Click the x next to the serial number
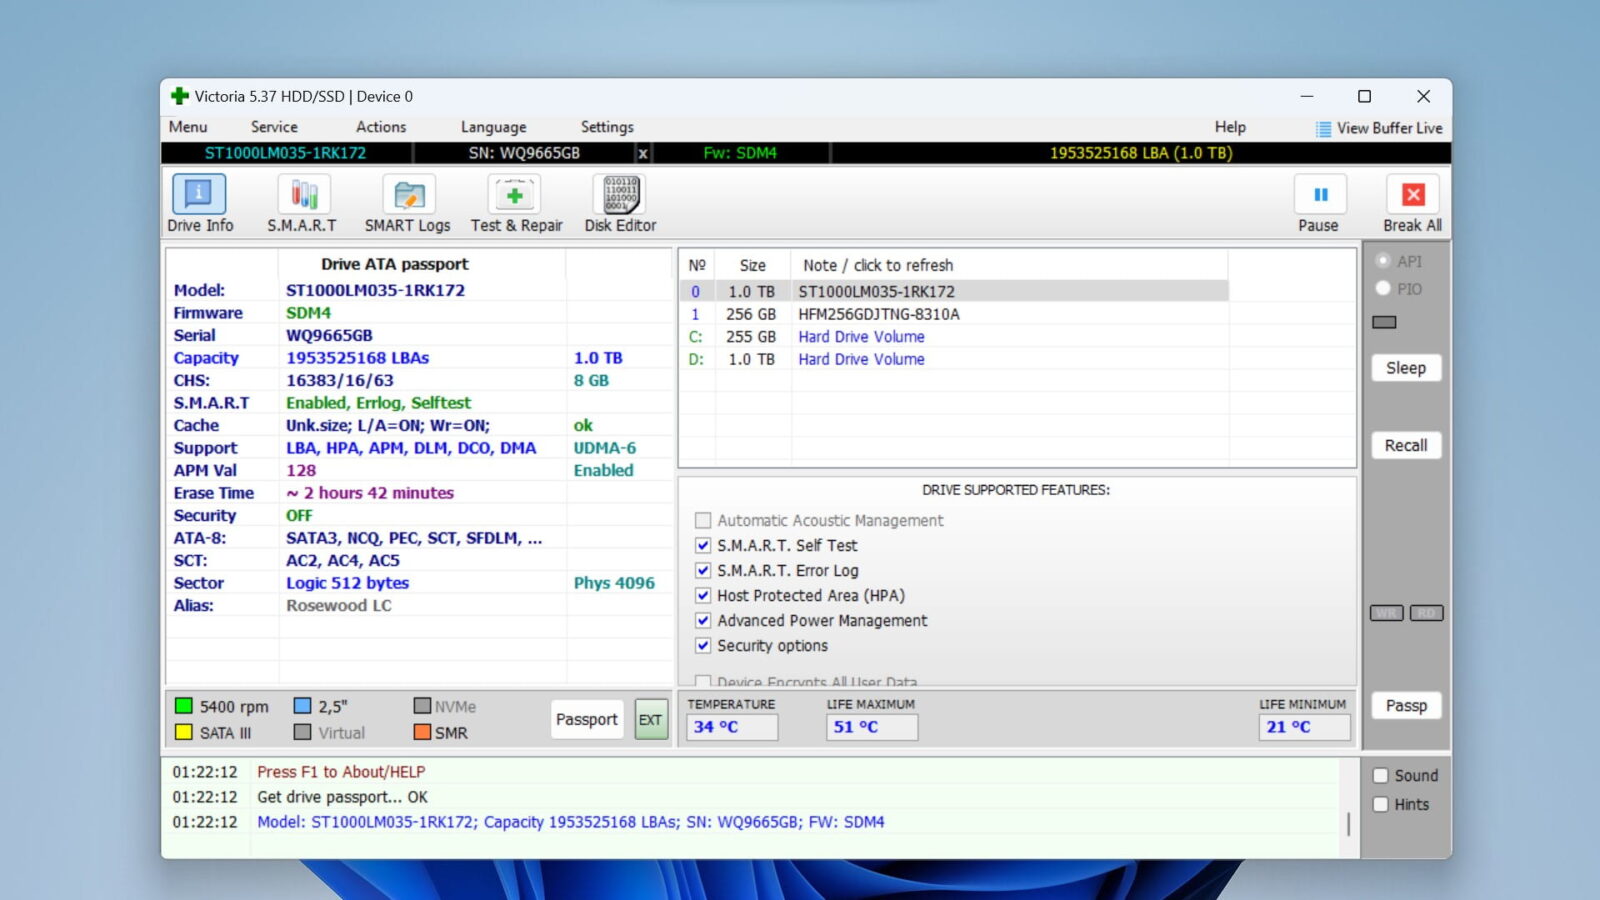This screenshot has width=1600, height=900. tap(643, 154)
